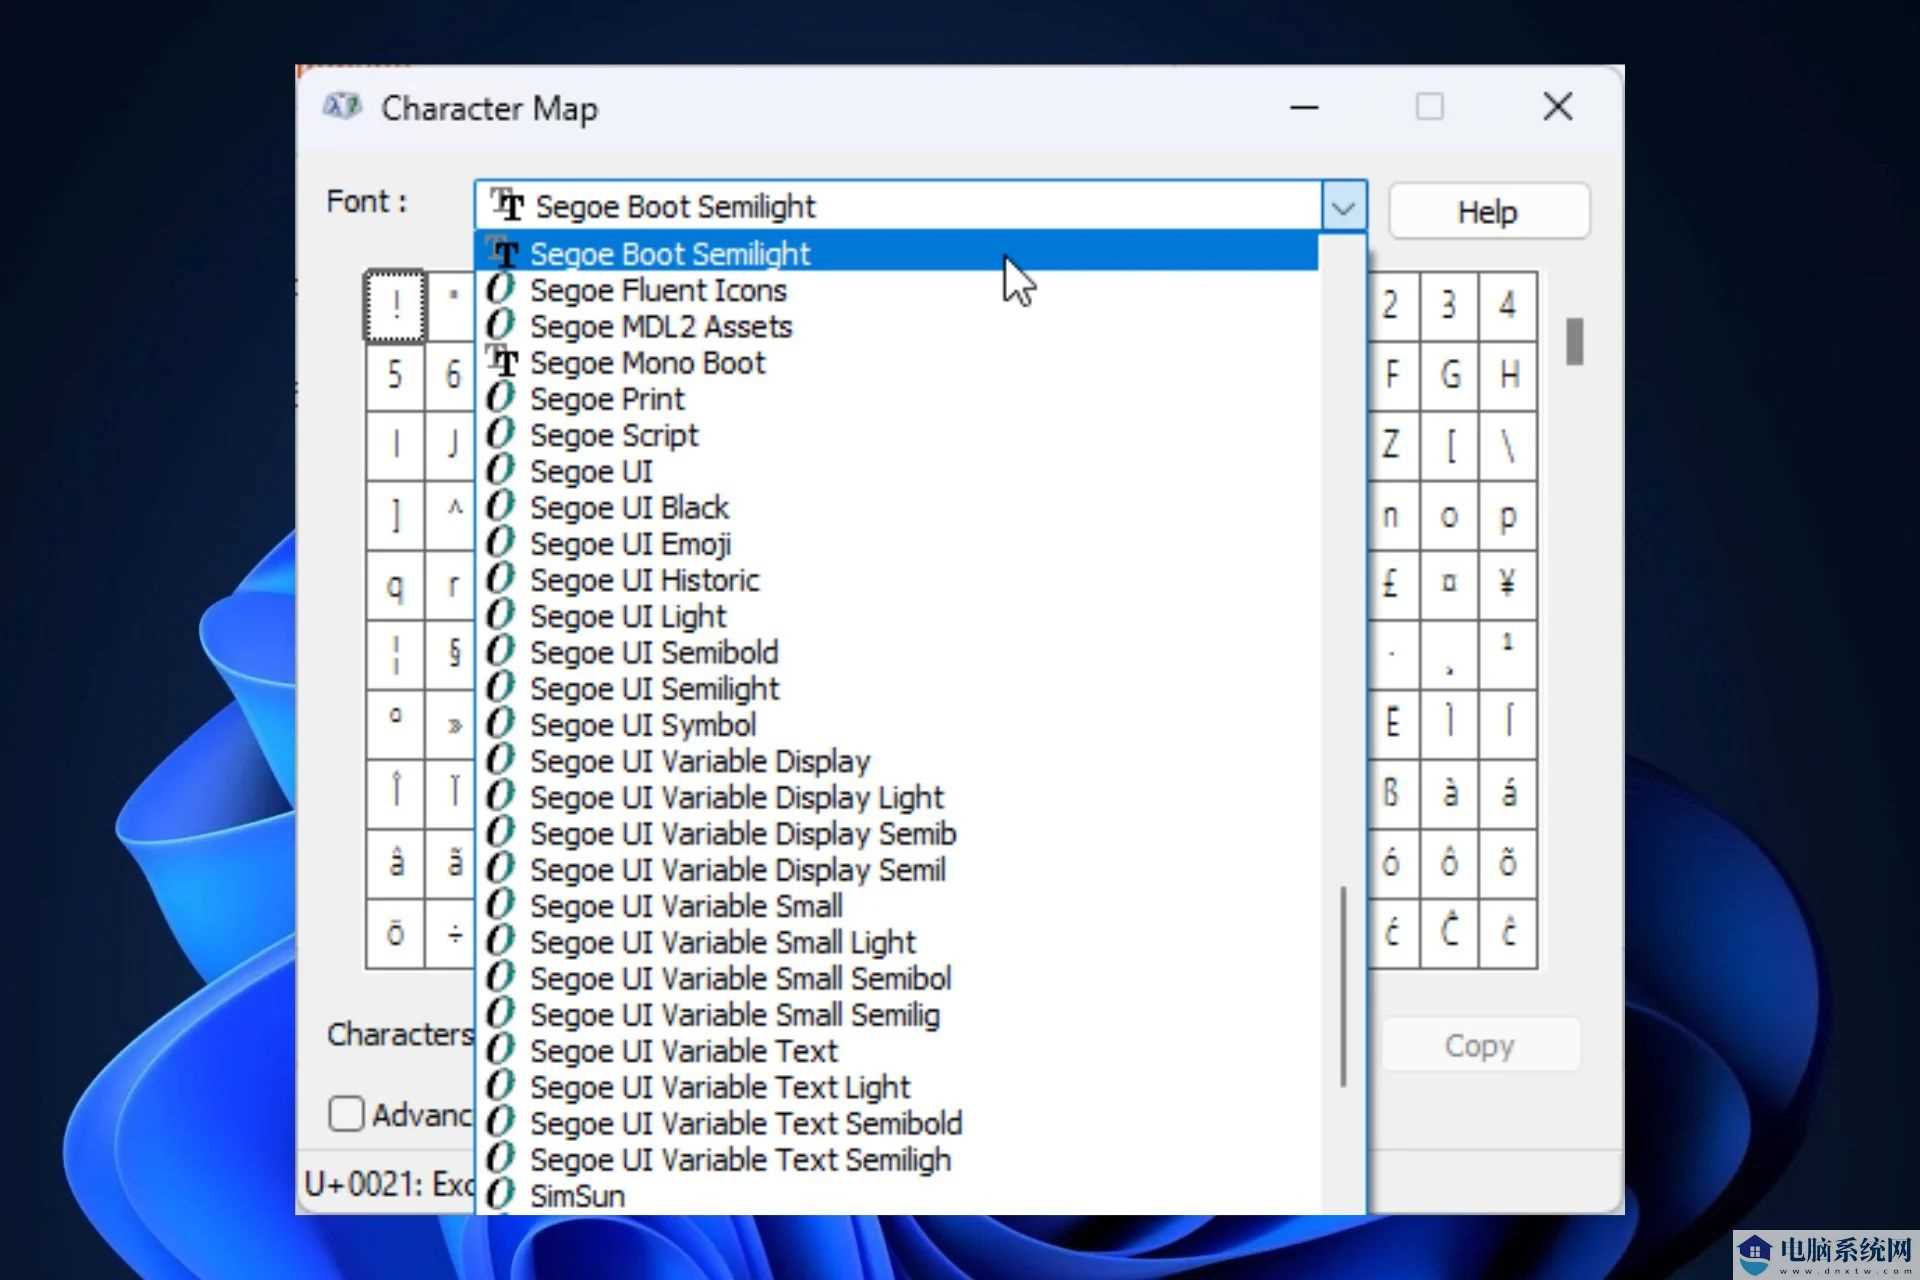This screenshot has width=1920, height=1280.
Task: Select the letter G character cell
Action: [x=1449, y=375]
